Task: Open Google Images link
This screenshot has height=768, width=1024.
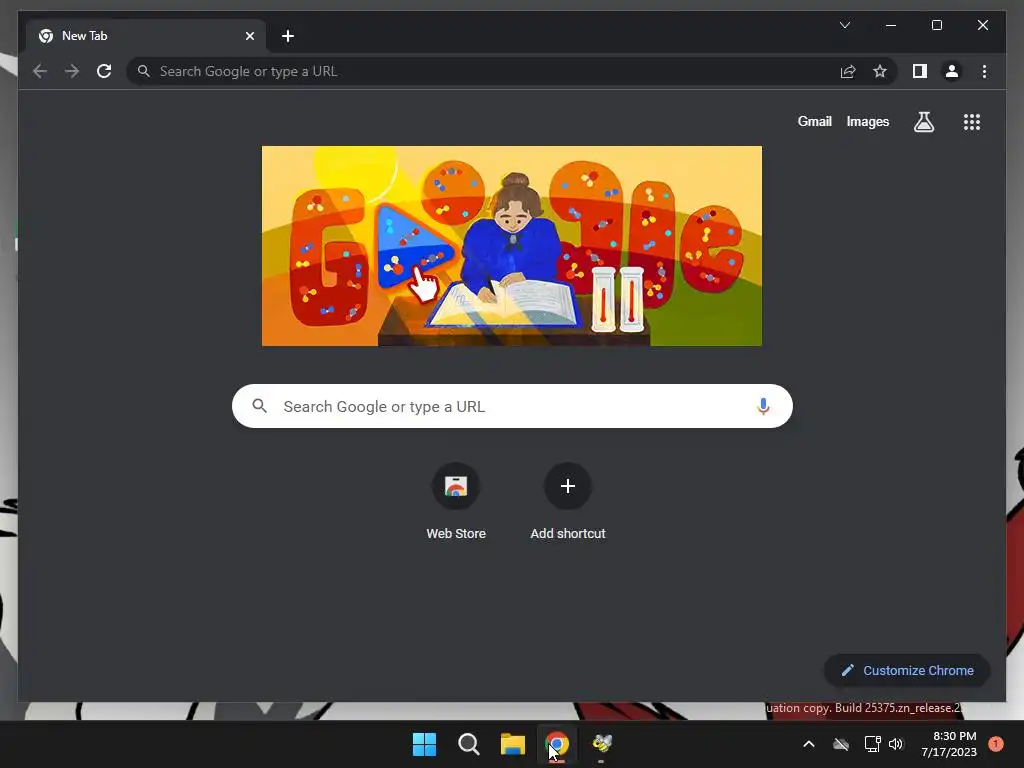Action: coord(867,121)
